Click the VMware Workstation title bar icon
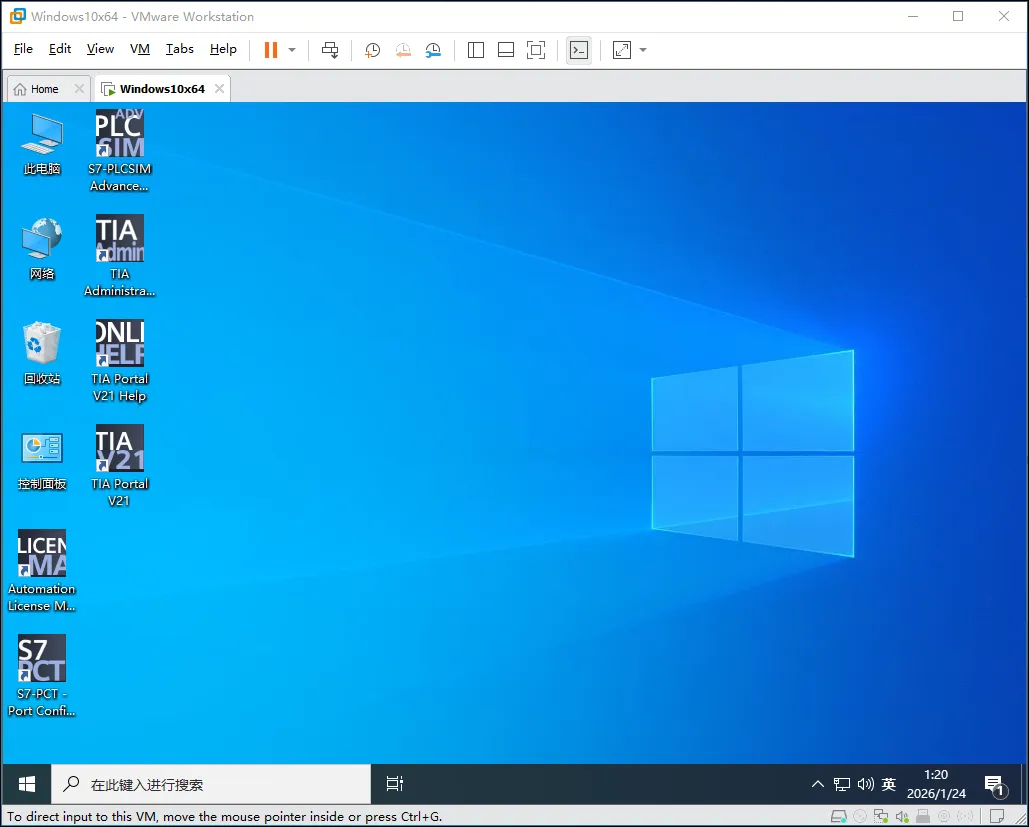Viewport: 1029px width, 827px height. pos(17,16)
